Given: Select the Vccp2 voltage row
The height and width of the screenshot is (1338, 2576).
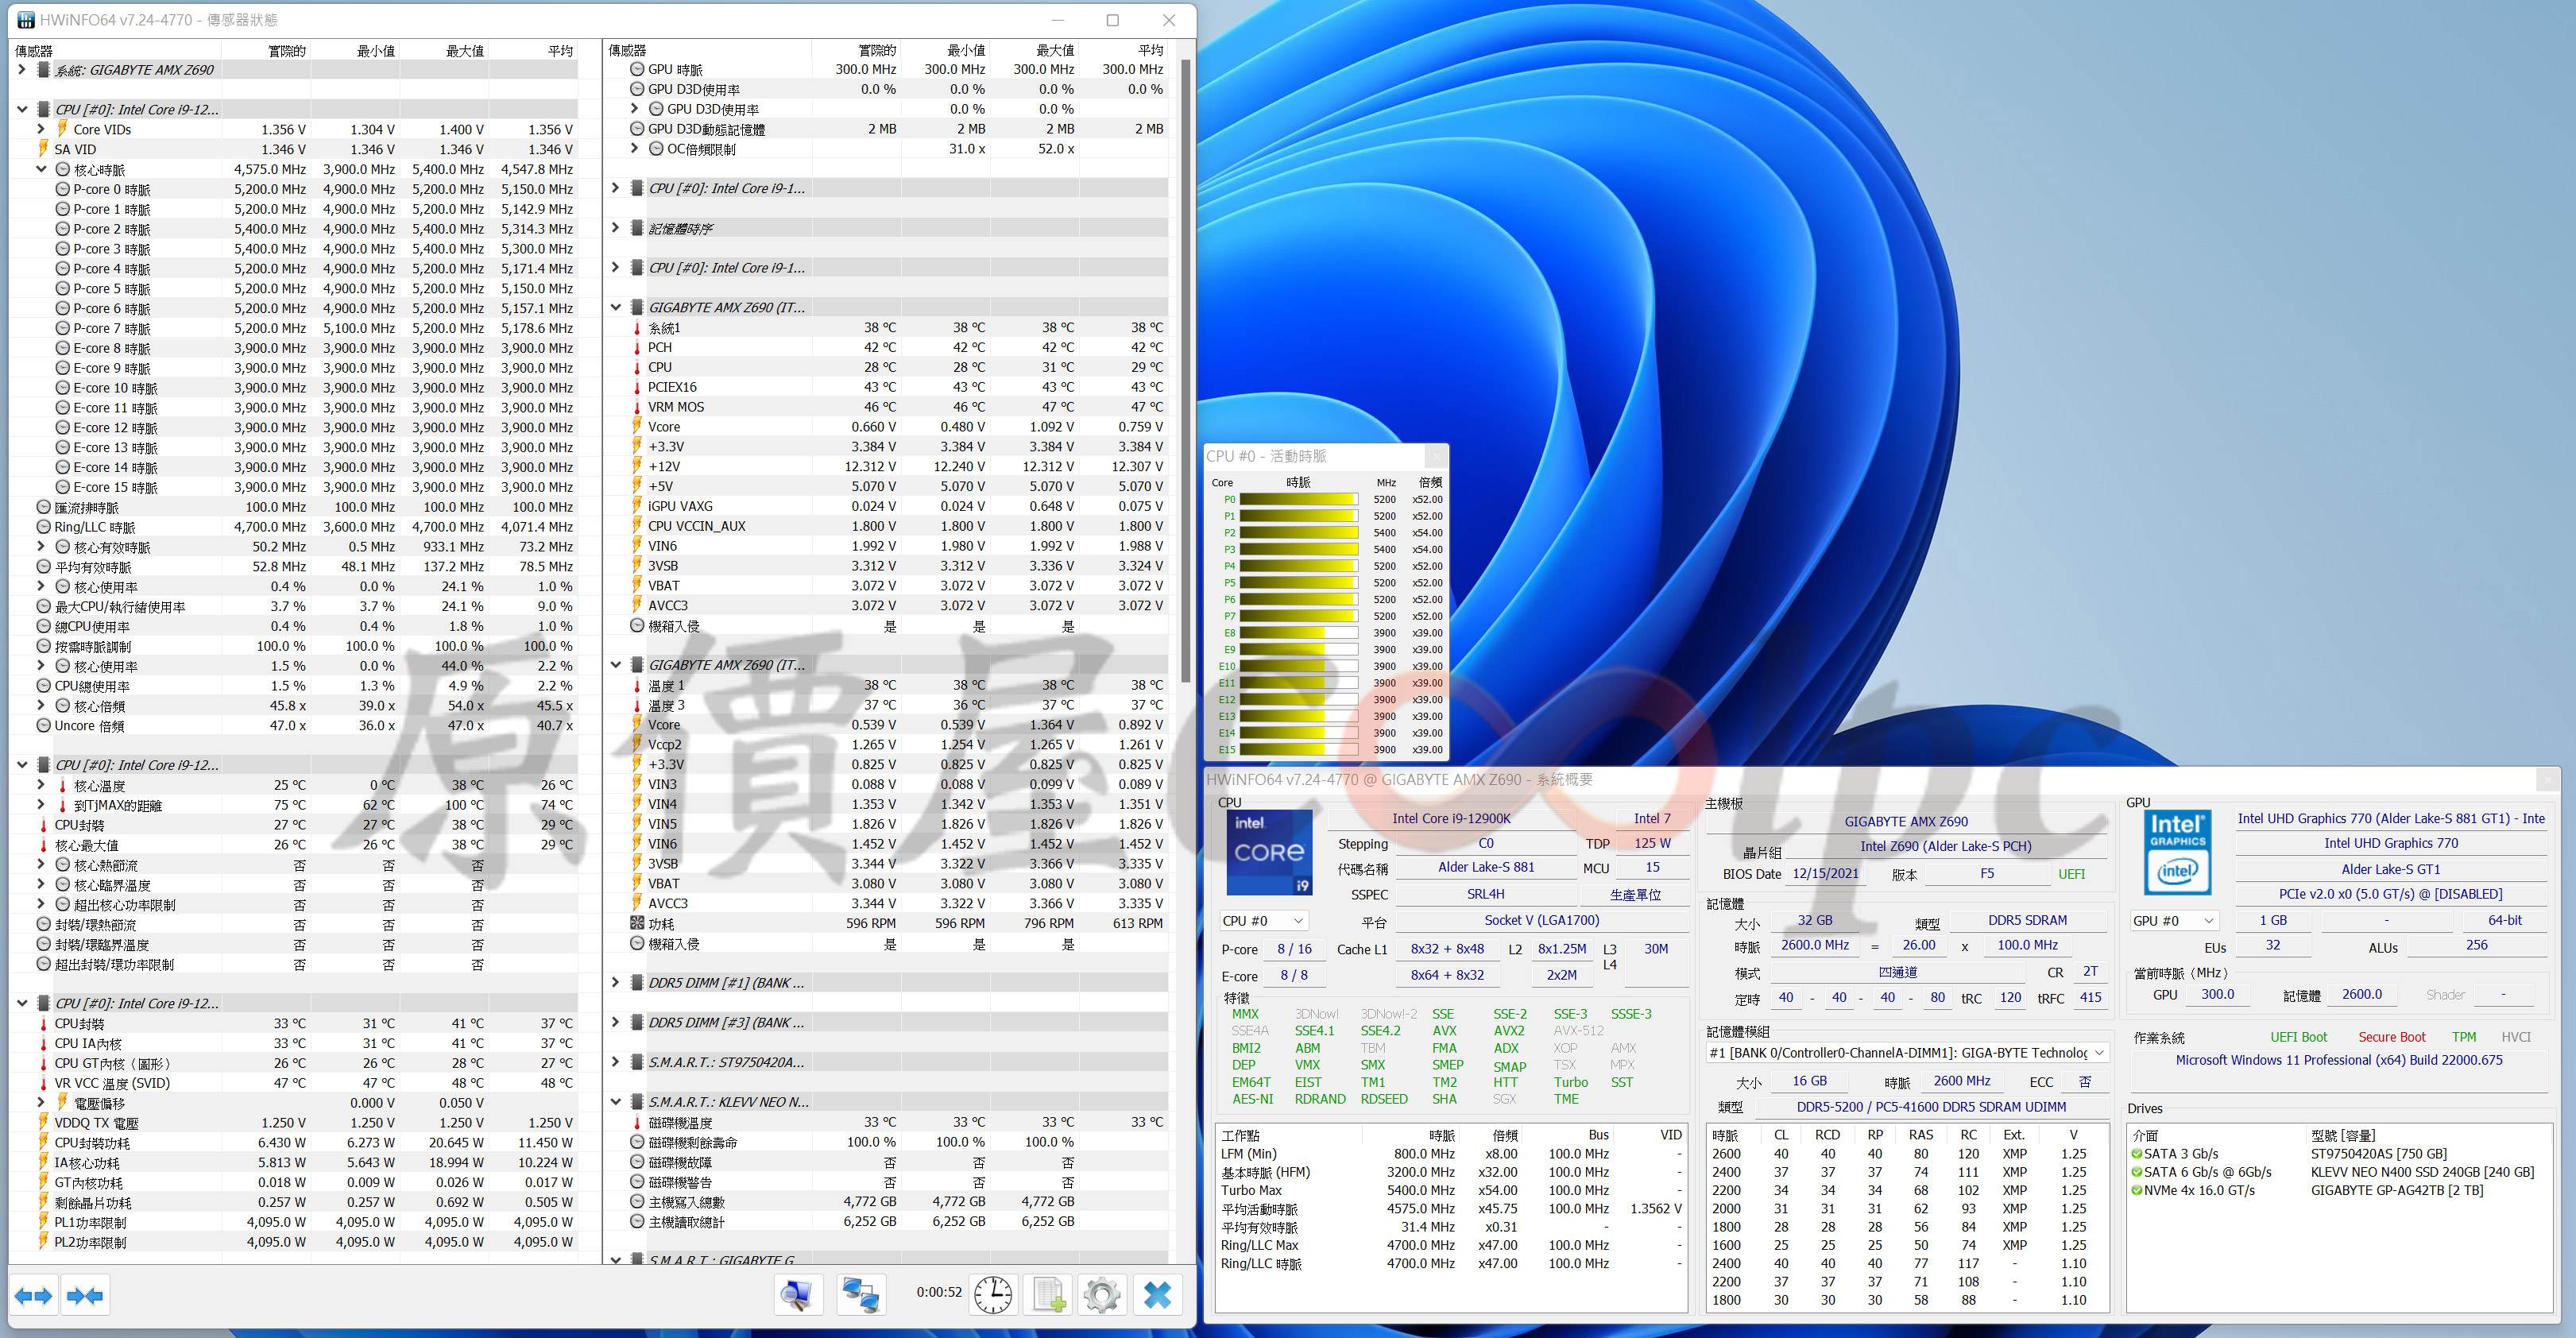Looking at the screenshot, I should click(x=886, y=744).
